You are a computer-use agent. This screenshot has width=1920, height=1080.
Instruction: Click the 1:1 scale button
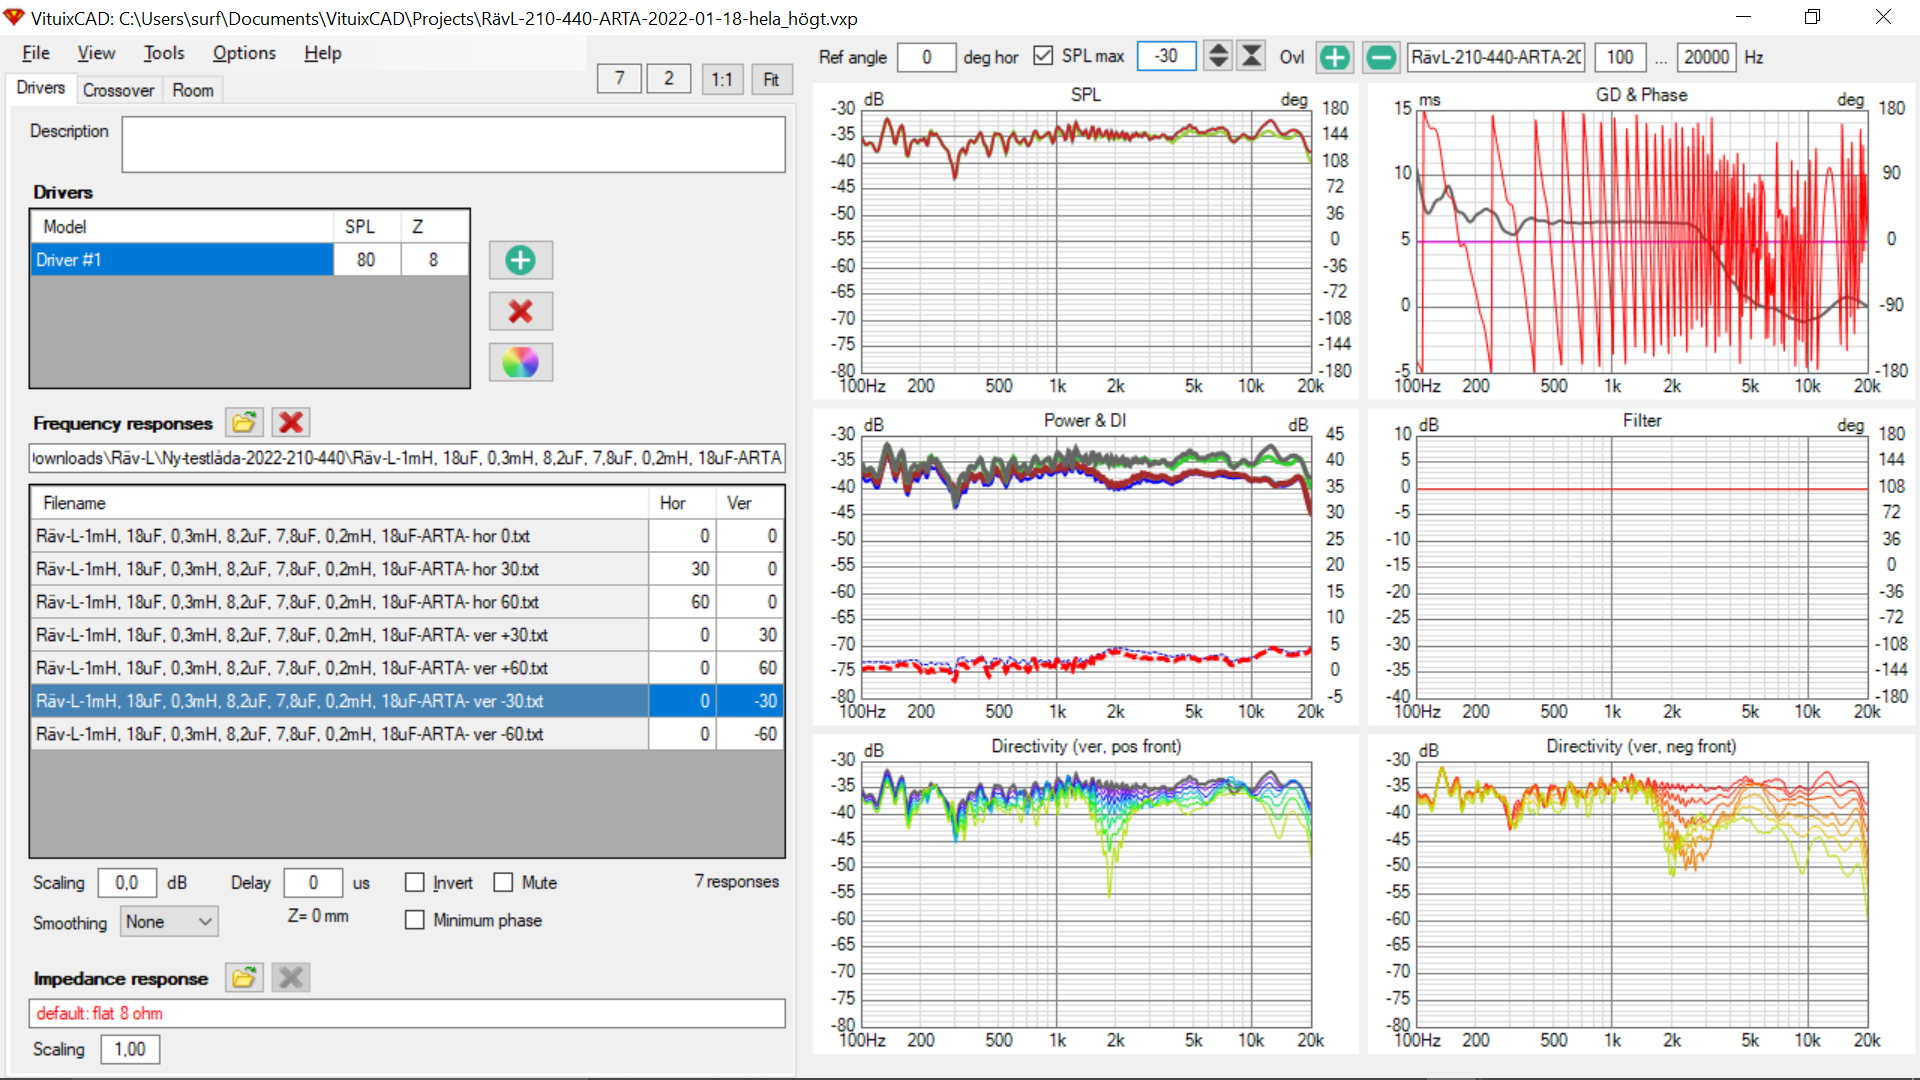pyautogui.click(x=722, y=79)
